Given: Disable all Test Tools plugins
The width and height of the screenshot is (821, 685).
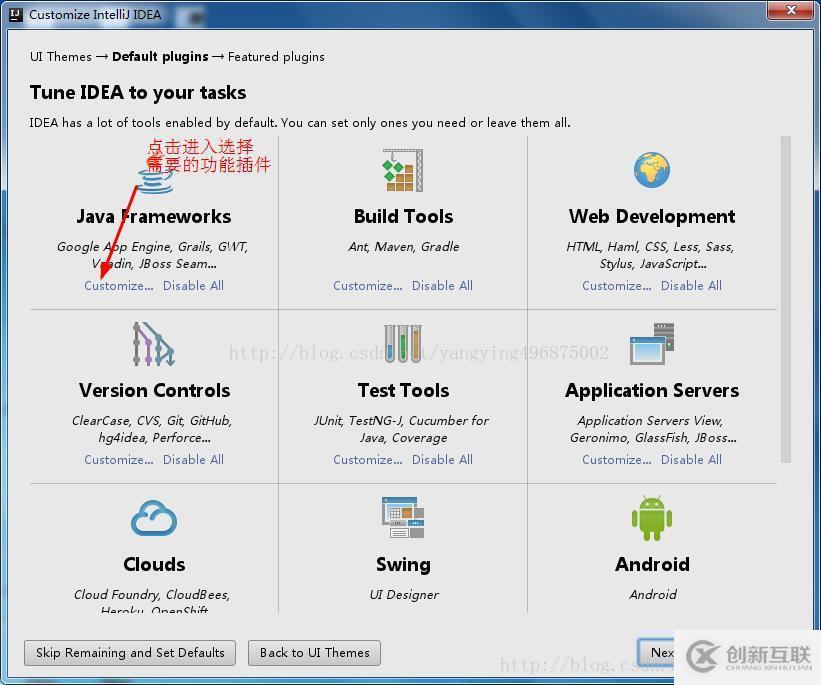Looking at the screenshot, I should [x=442, y=460].
